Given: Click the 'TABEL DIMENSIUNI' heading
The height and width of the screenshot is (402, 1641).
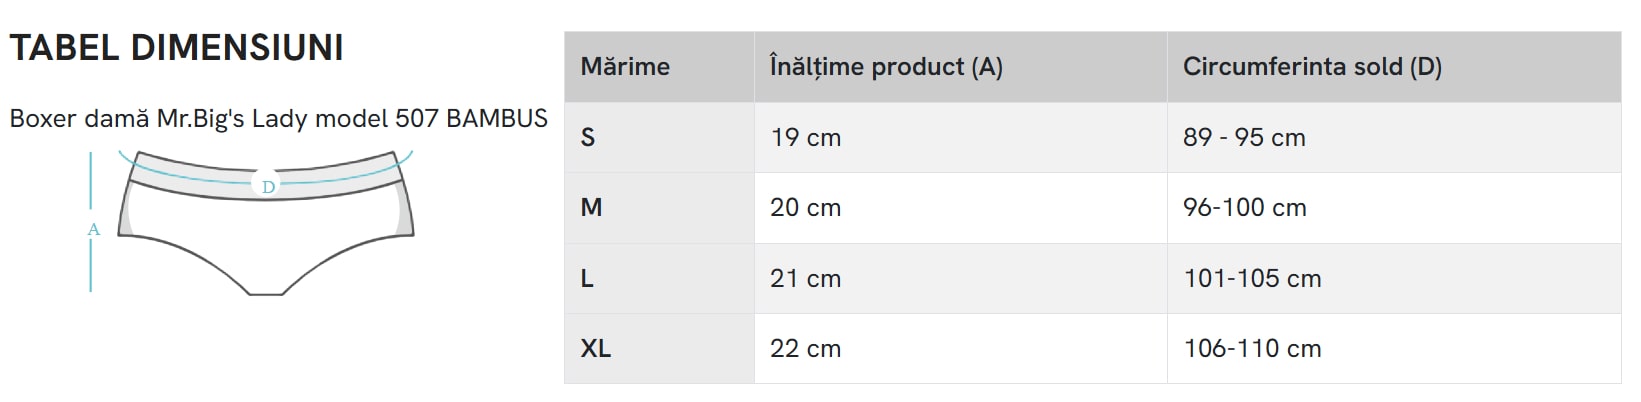Looking at the screenshot, I should pyautogui.click(x=176, y=48).
